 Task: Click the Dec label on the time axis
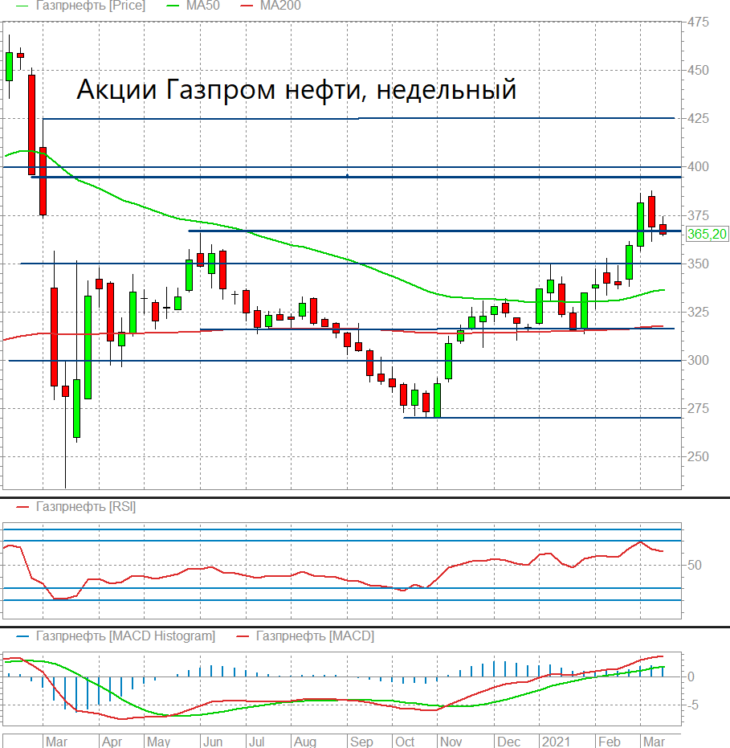509,742
